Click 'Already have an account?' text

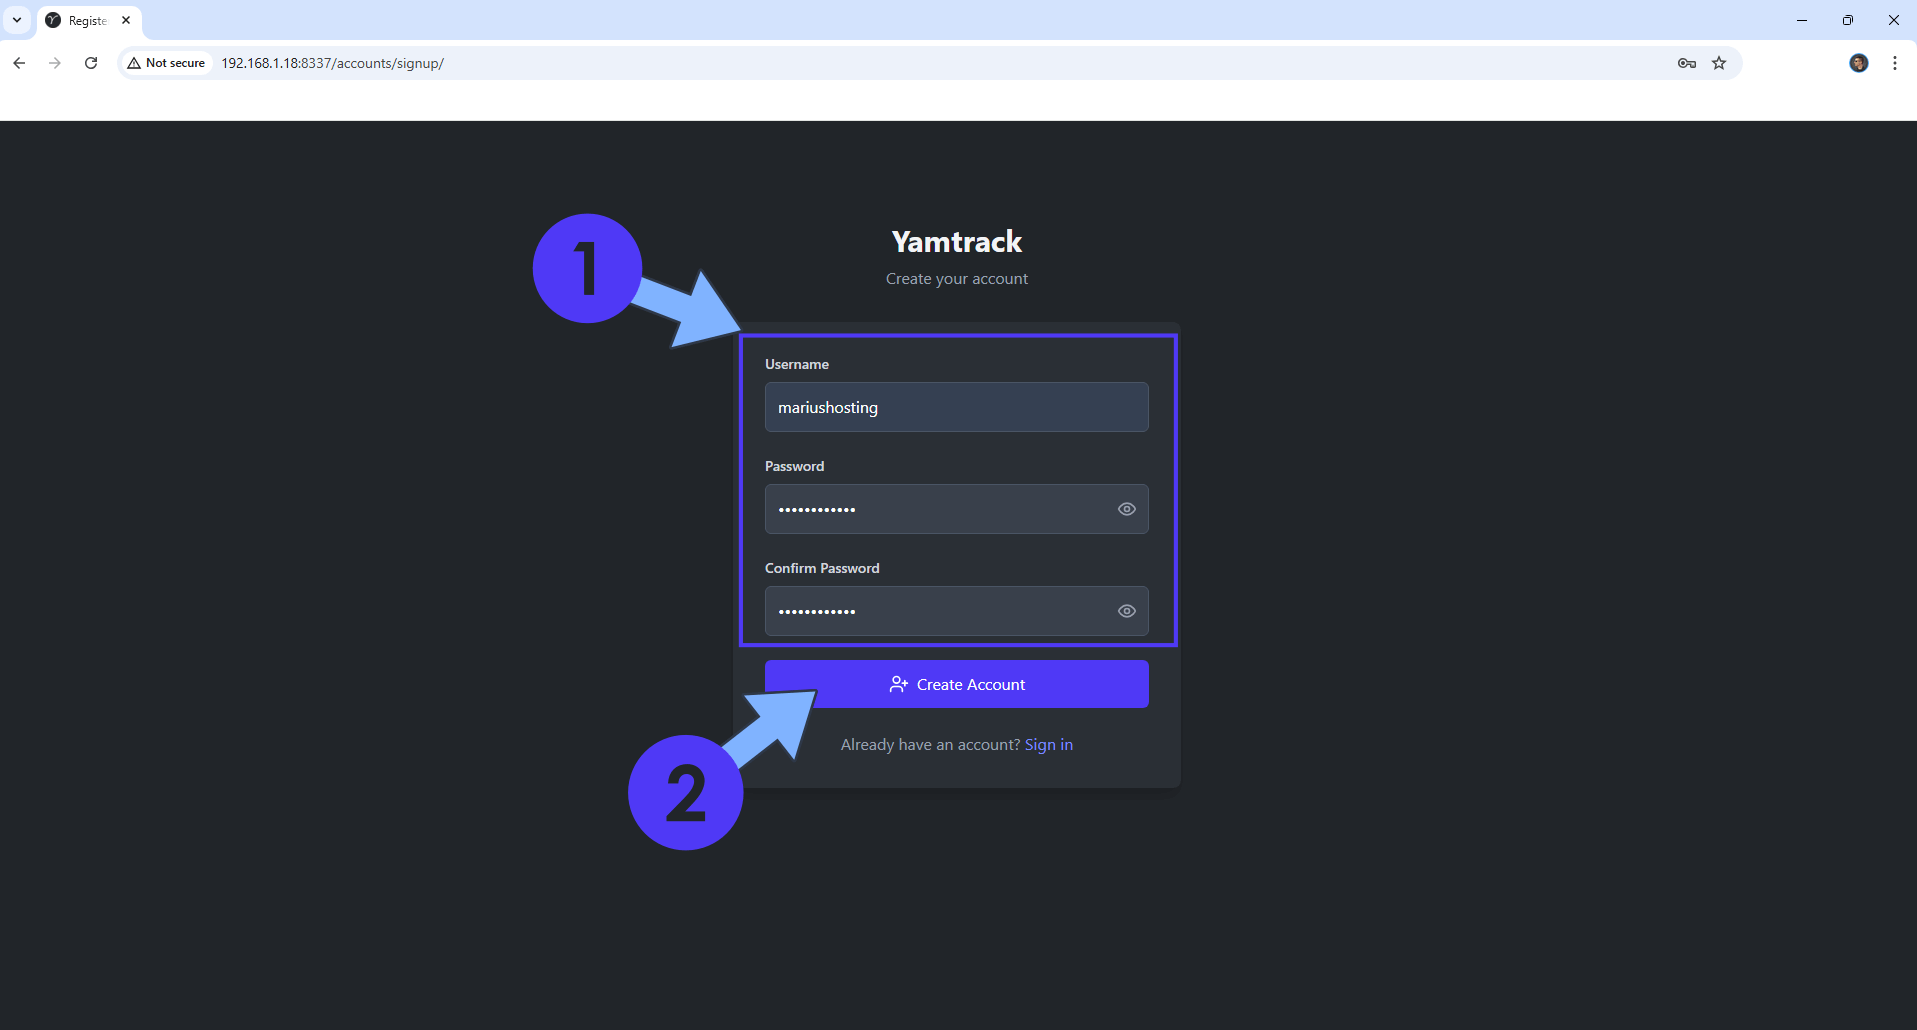930,745
